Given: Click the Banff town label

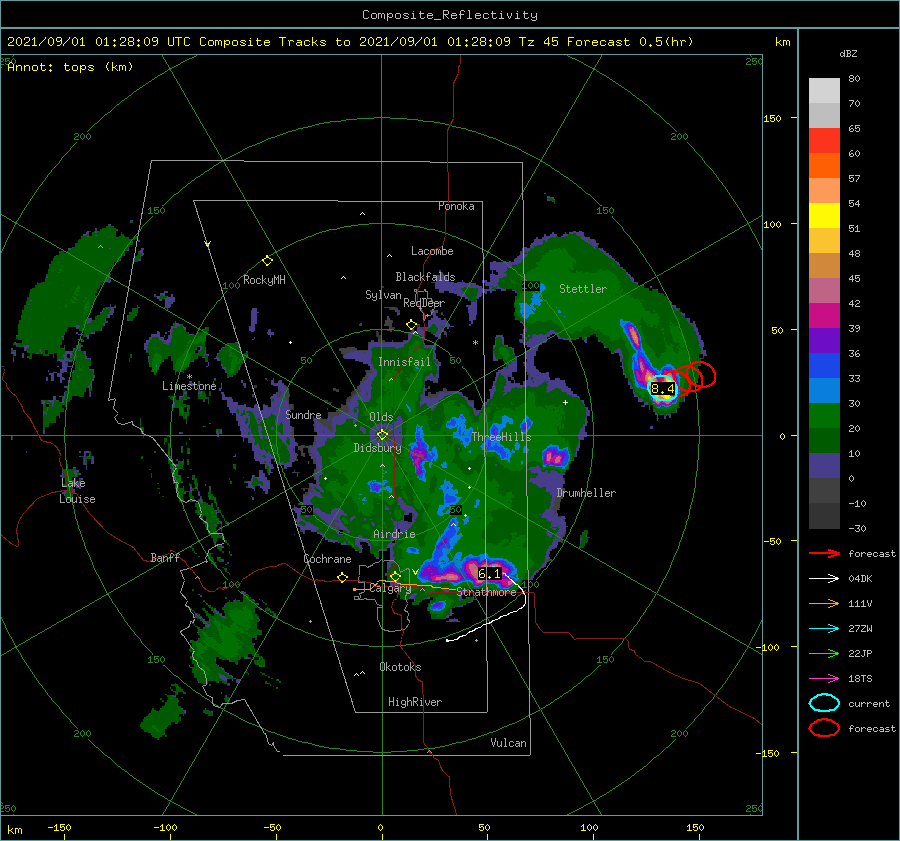Looking at the screenshot, I should click(x=165, y=557).
